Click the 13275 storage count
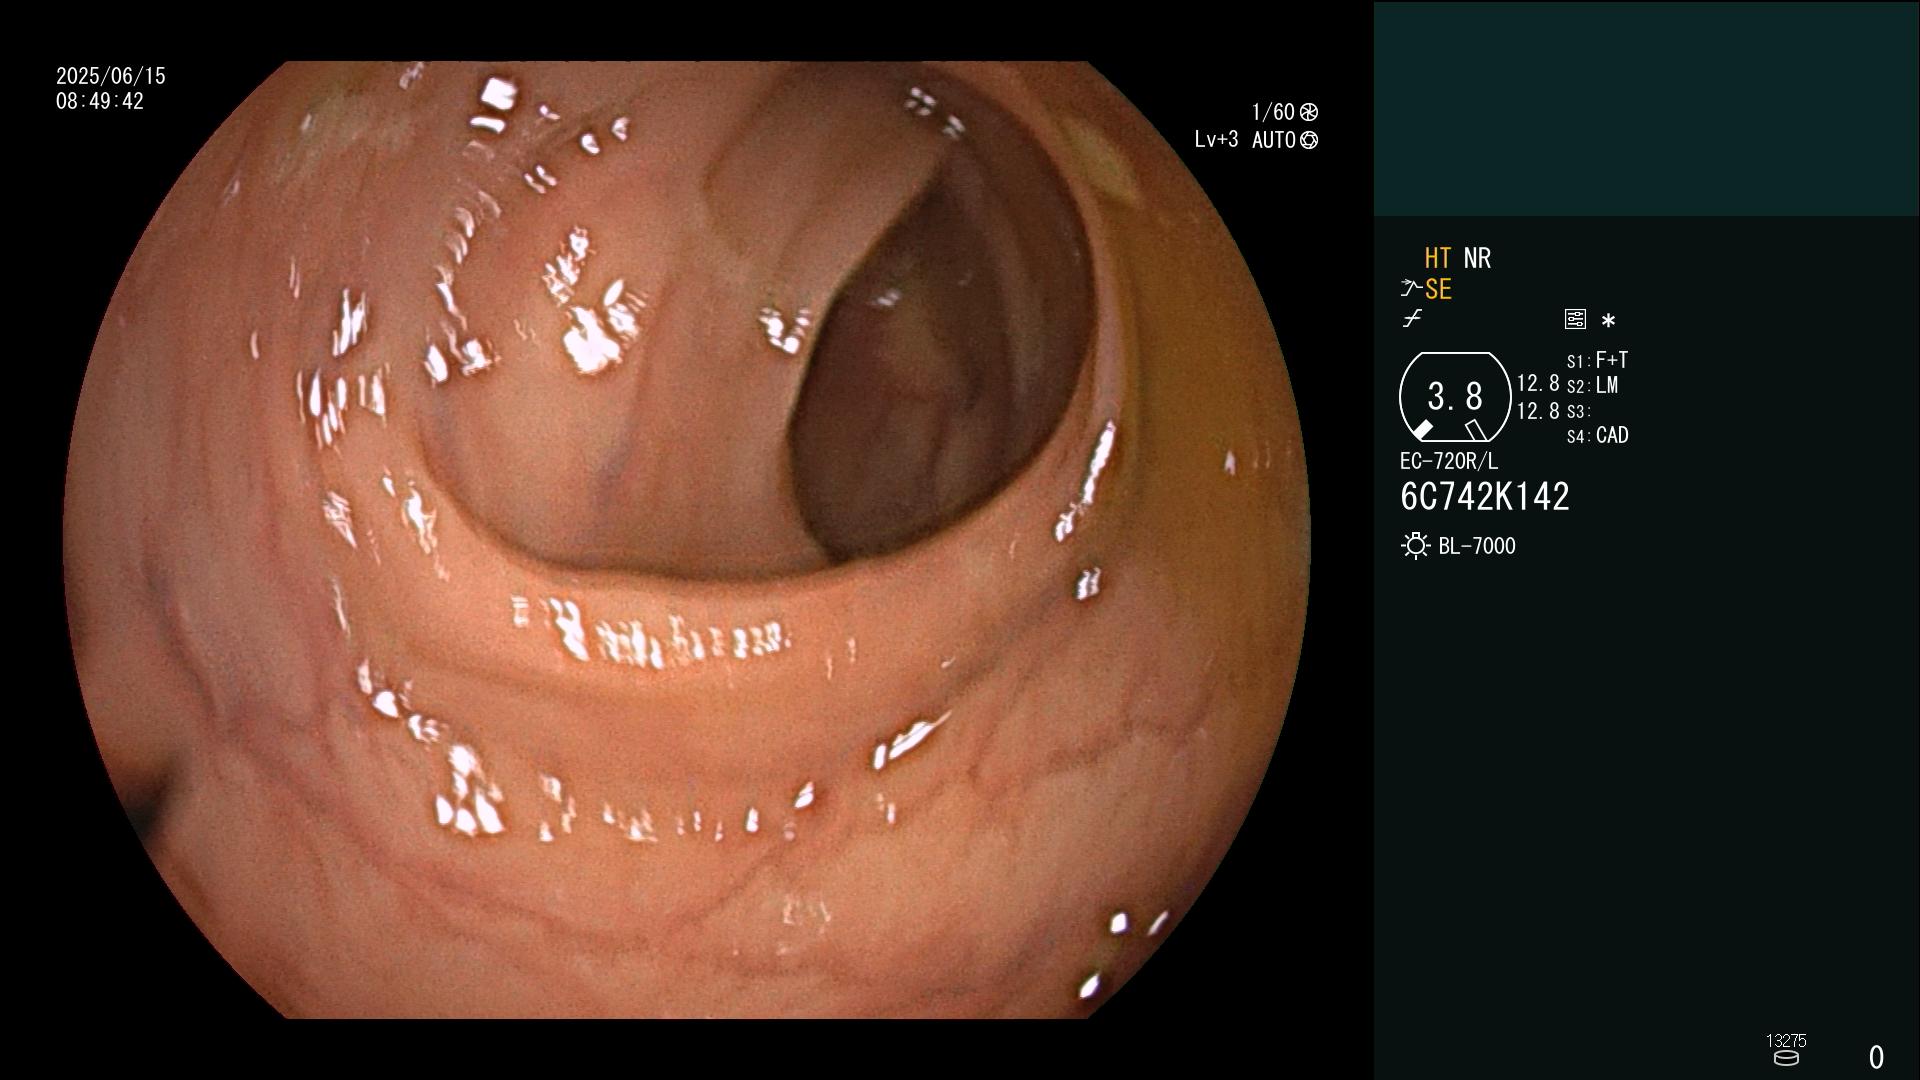1920x1080 pixels. pos(1786,1041)
